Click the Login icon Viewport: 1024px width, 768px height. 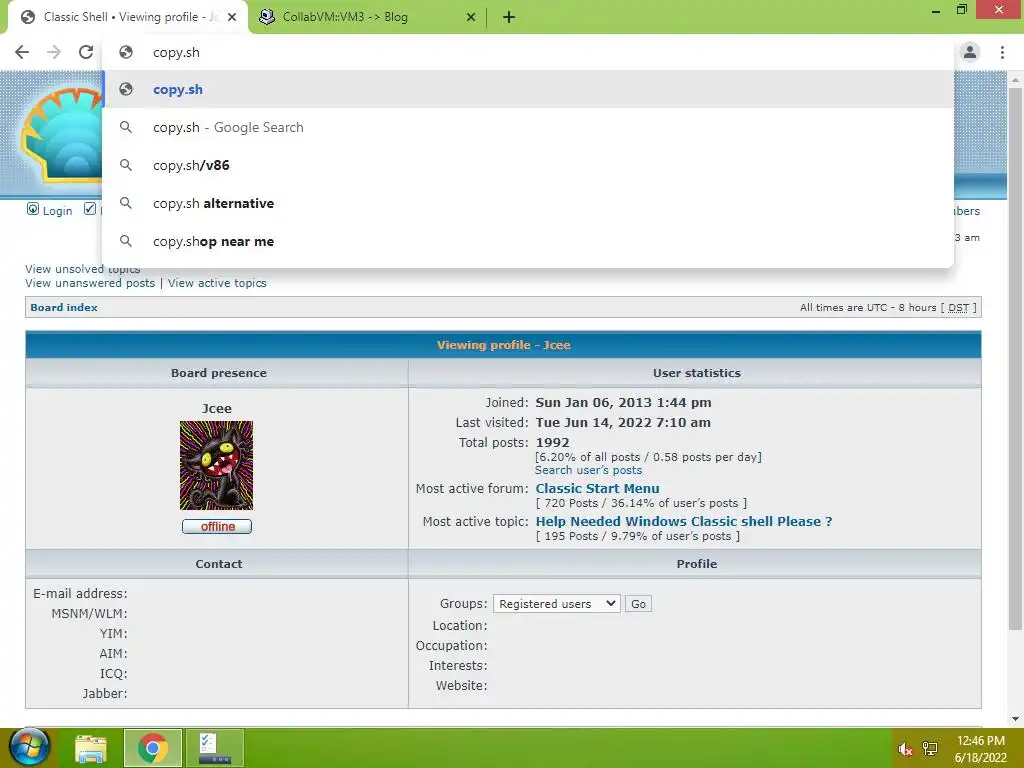[x=33, y=209]
